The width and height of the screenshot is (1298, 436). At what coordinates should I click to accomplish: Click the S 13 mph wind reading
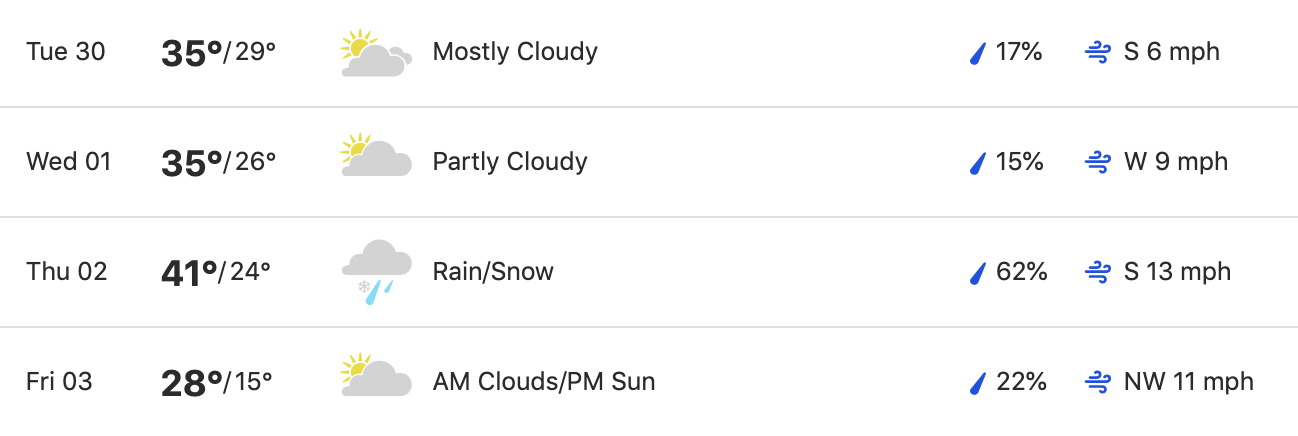(1177, 272)
